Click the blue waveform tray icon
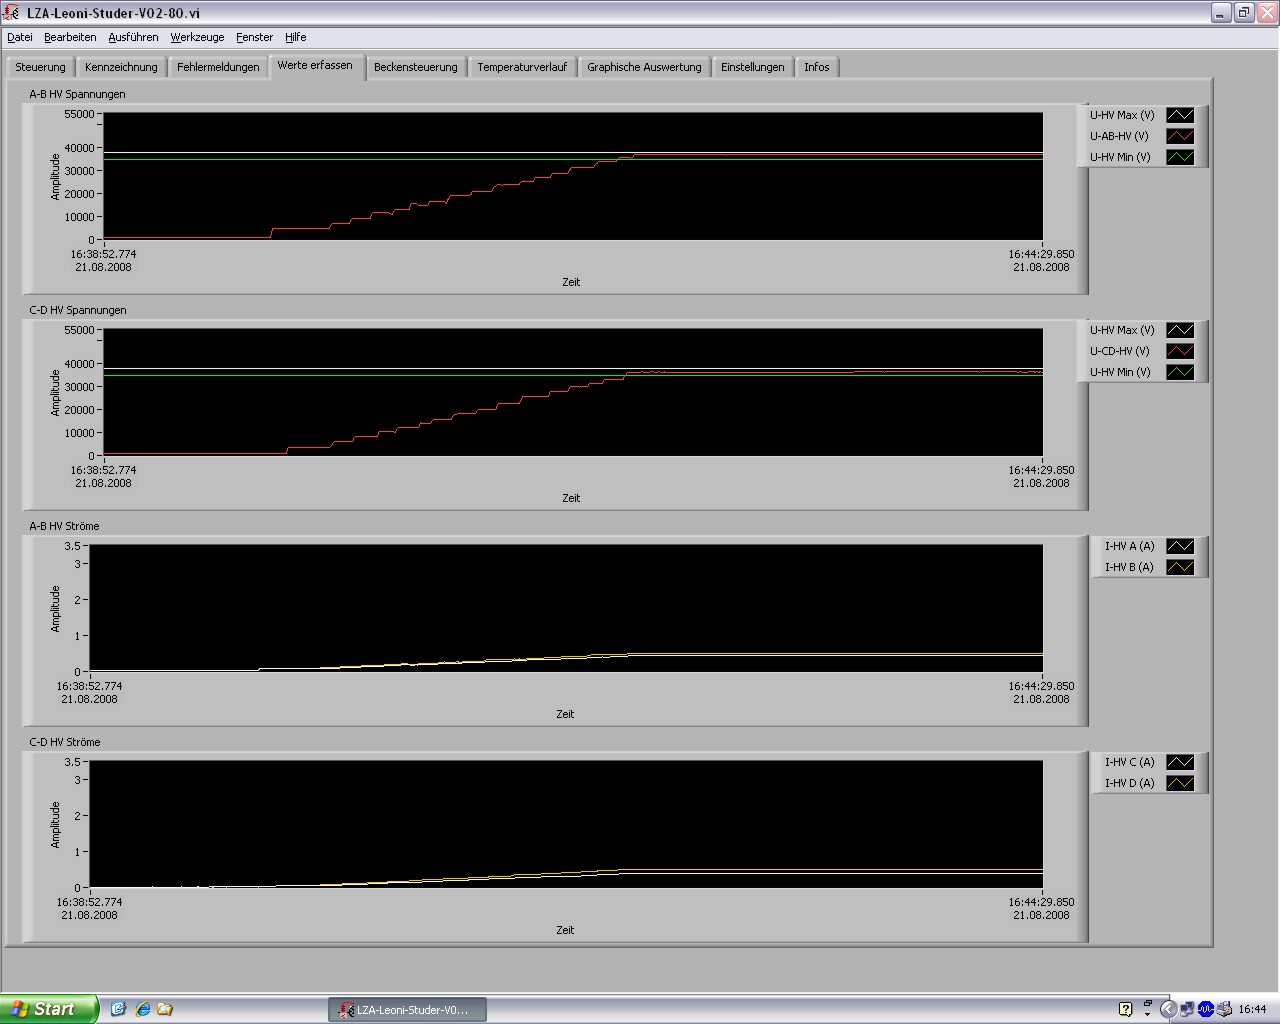This screenshot has width=1280, height=1024. tap(1206, 1009)
